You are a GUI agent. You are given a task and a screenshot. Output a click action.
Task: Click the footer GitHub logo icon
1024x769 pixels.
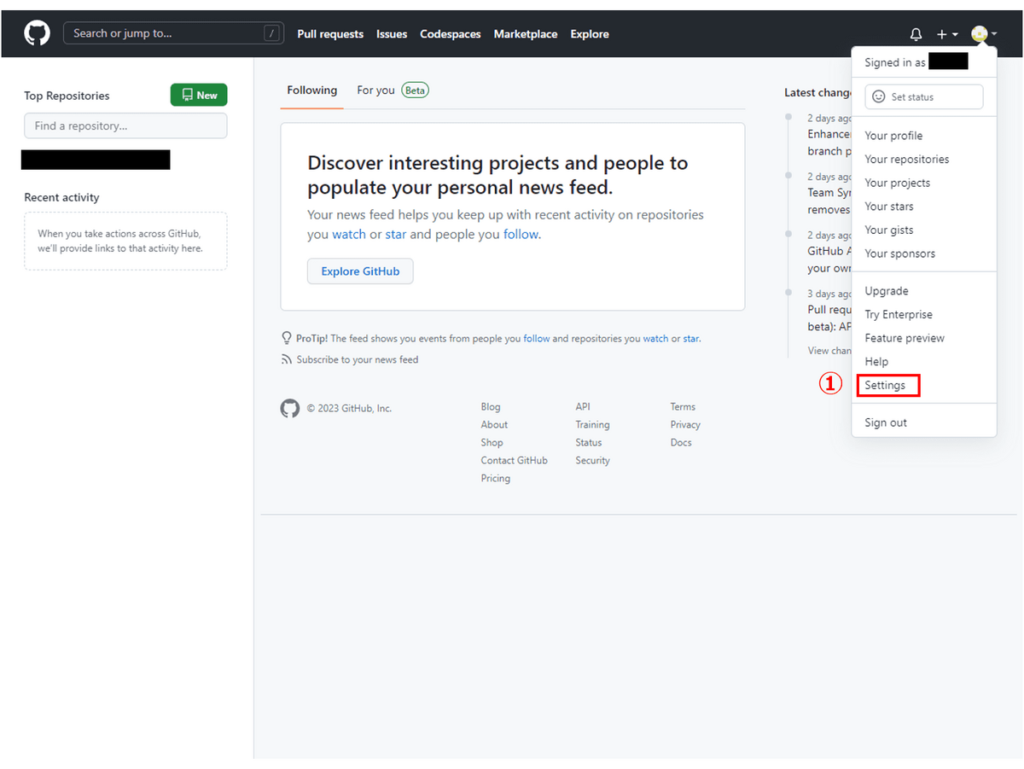point(290,408)
